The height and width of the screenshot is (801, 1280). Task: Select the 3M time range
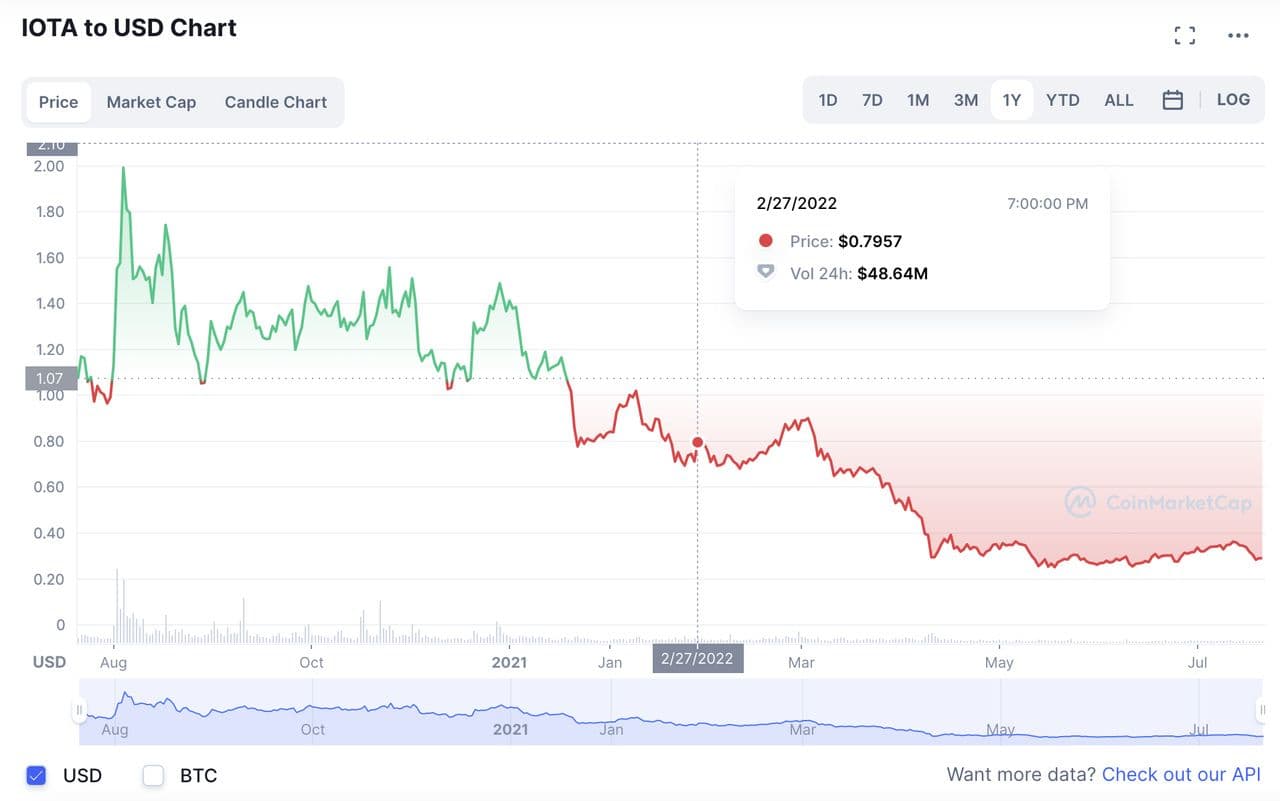[965, 100]
